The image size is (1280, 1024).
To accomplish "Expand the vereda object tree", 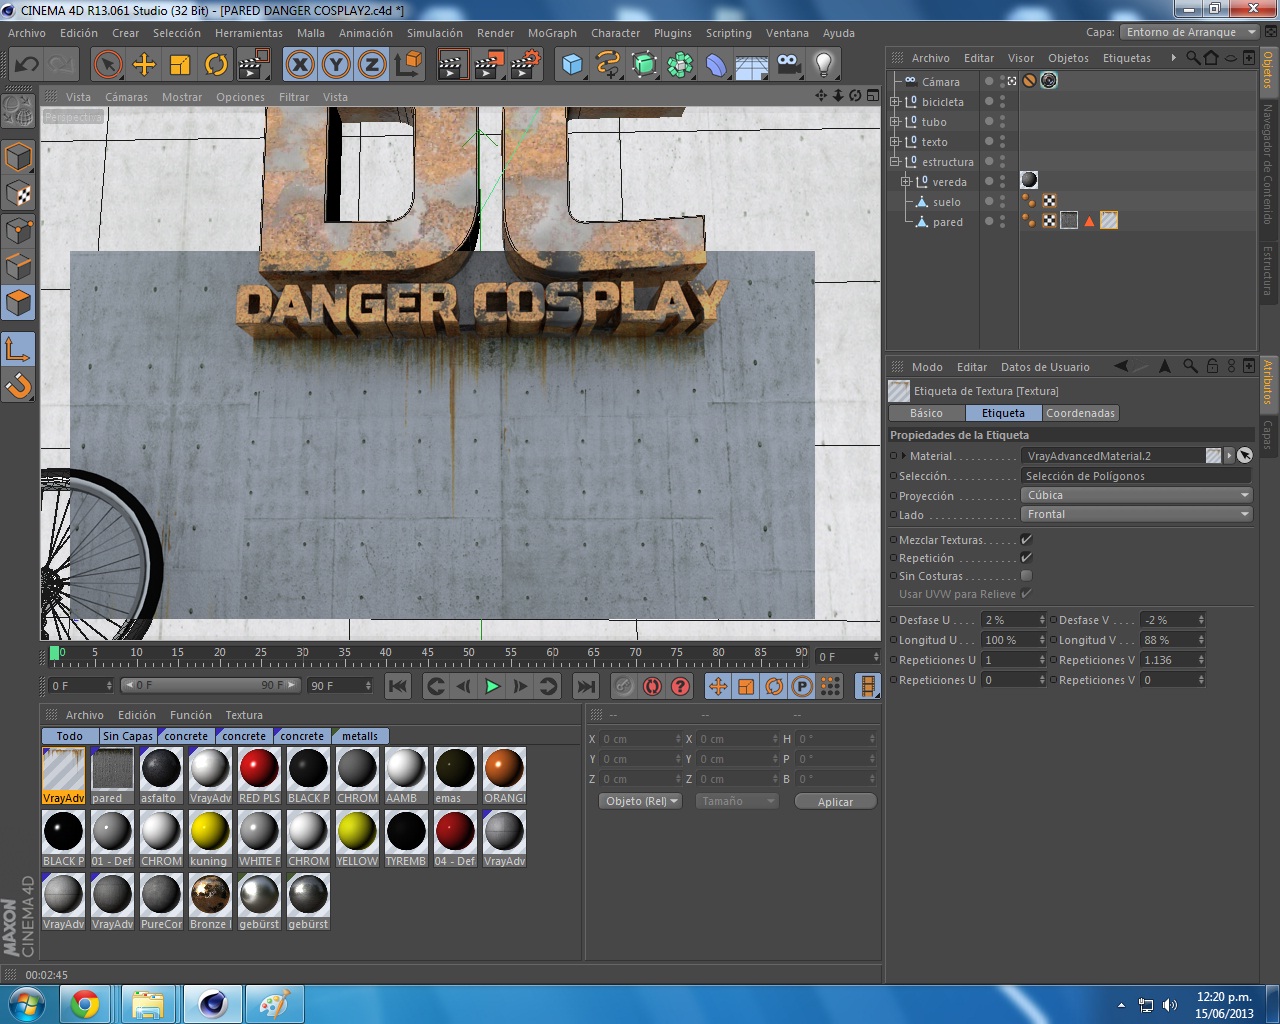I will [905, 182].
